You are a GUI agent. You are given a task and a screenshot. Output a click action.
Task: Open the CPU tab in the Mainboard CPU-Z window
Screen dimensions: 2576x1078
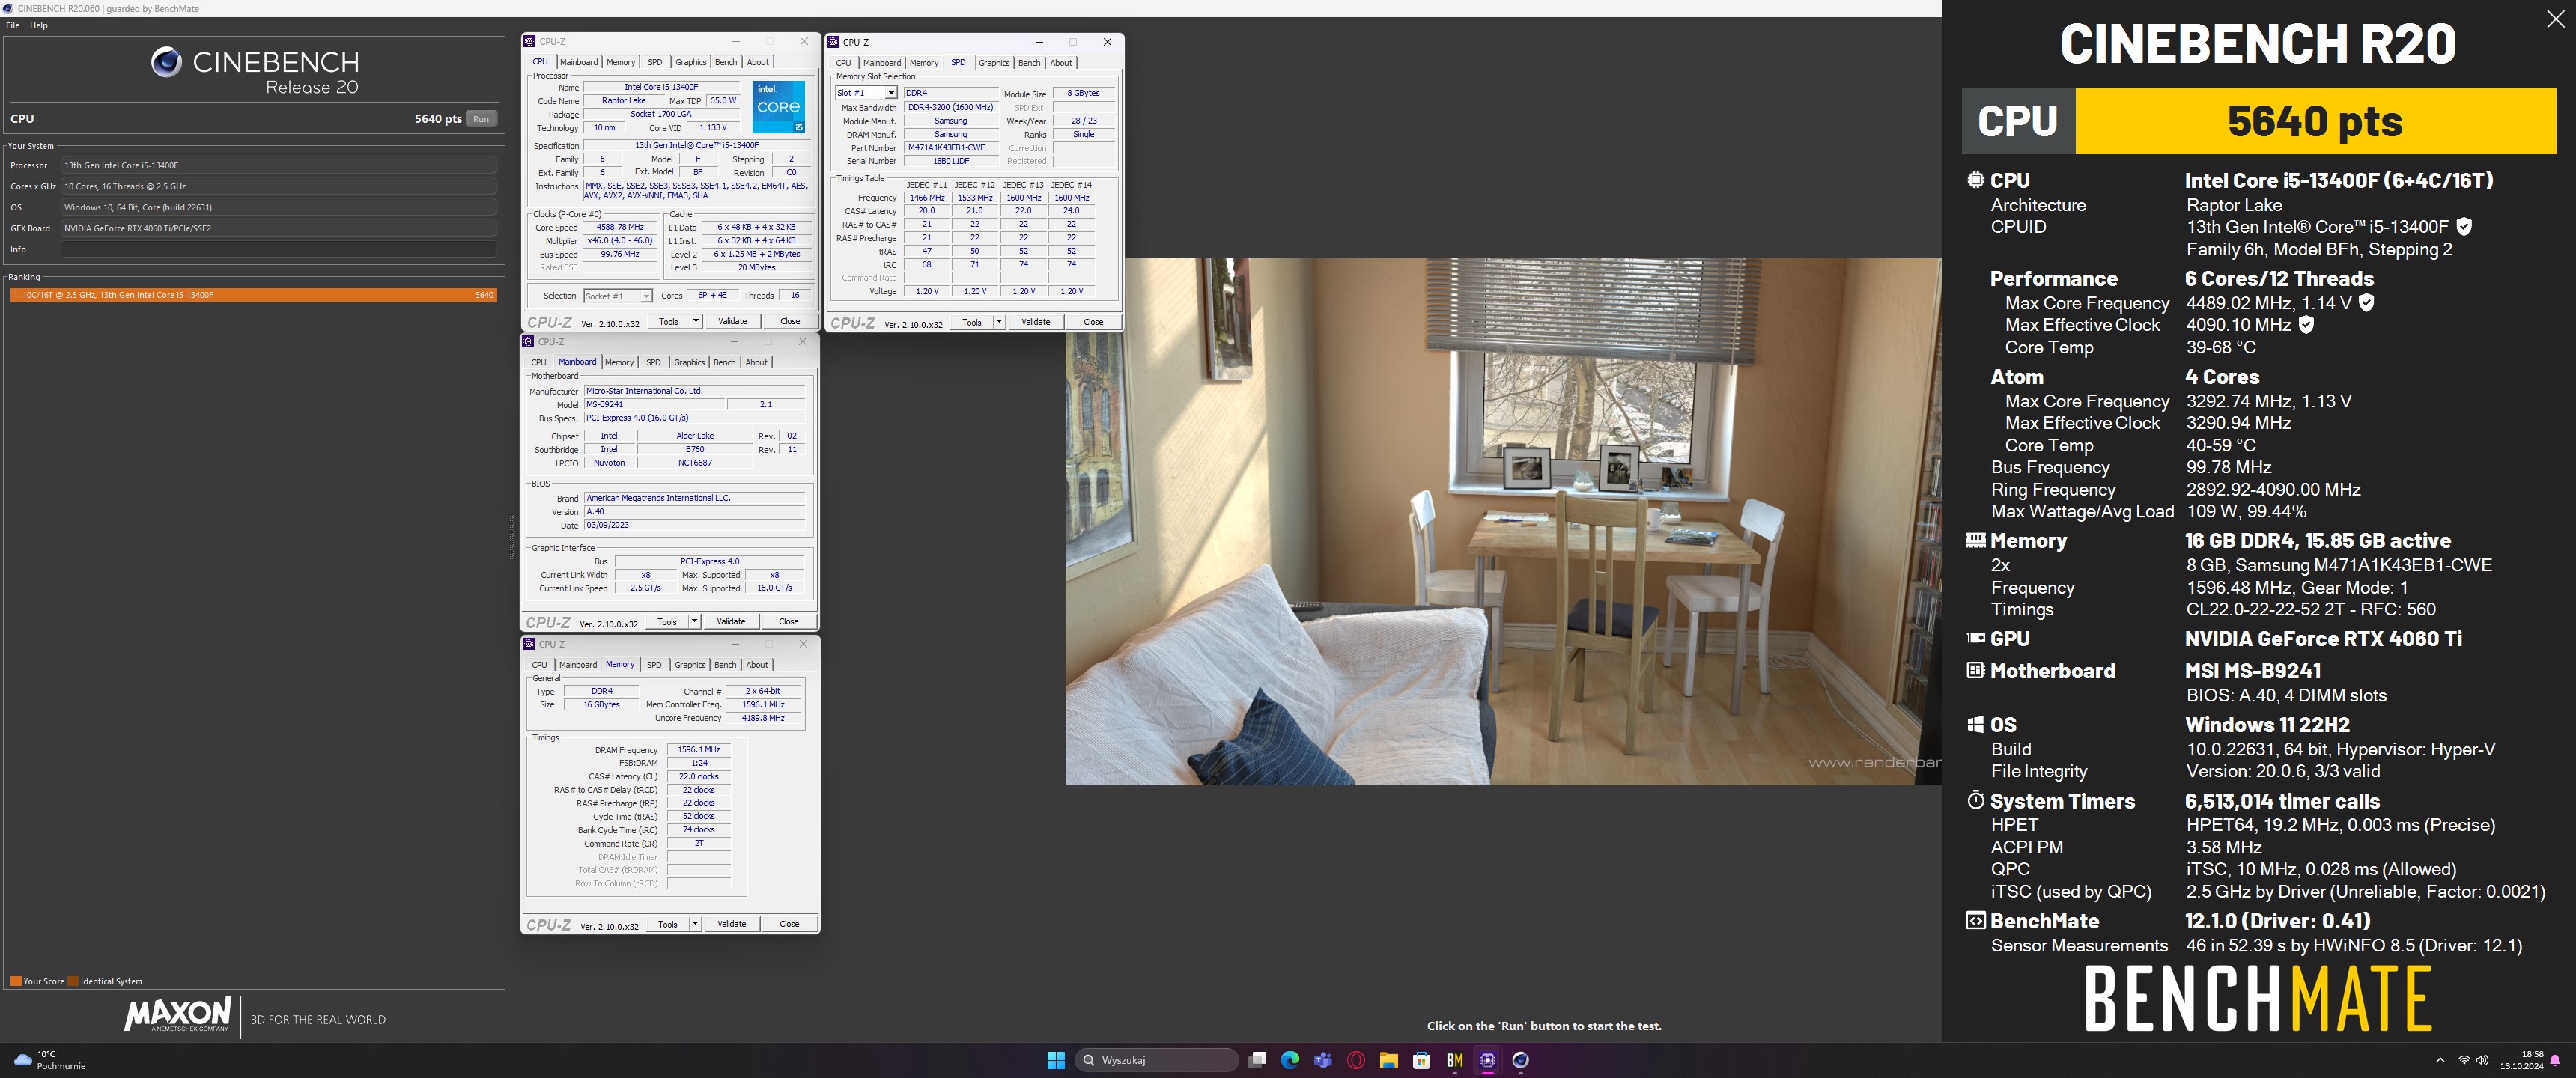point(539,362)
